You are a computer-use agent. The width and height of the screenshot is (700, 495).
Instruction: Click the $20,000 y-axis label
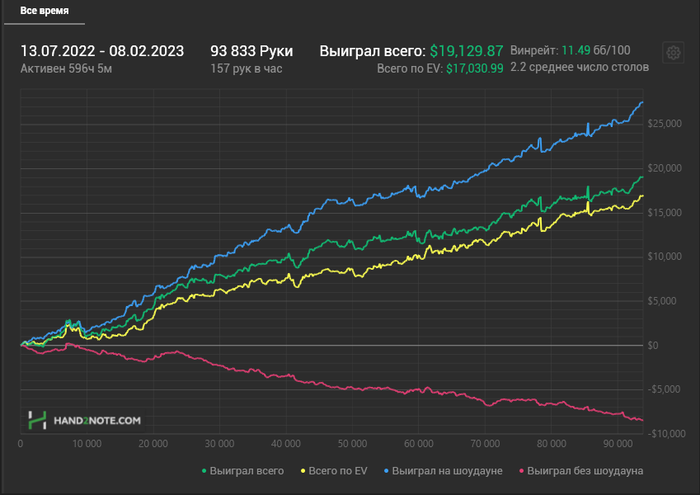(x=665, y=168)
